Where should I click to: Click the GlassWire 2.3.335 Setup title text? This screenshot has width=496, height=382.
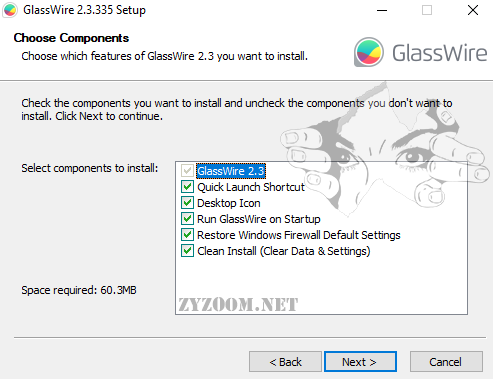point(84,10)
